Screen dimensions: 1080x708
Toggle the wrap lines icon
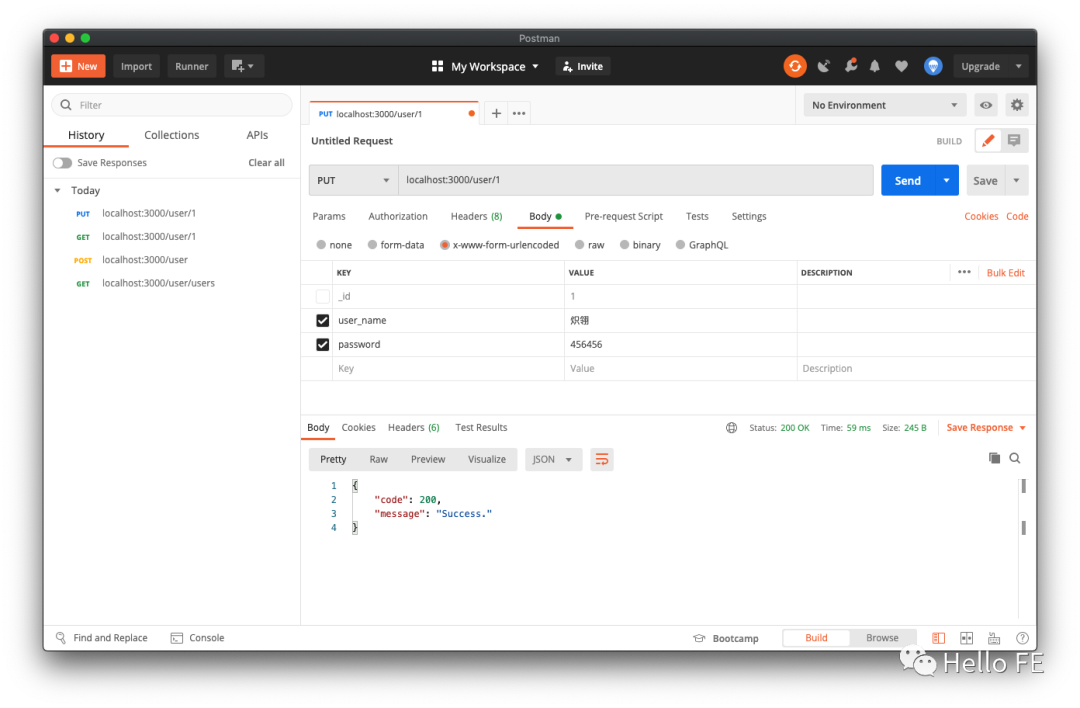(601, 459)
